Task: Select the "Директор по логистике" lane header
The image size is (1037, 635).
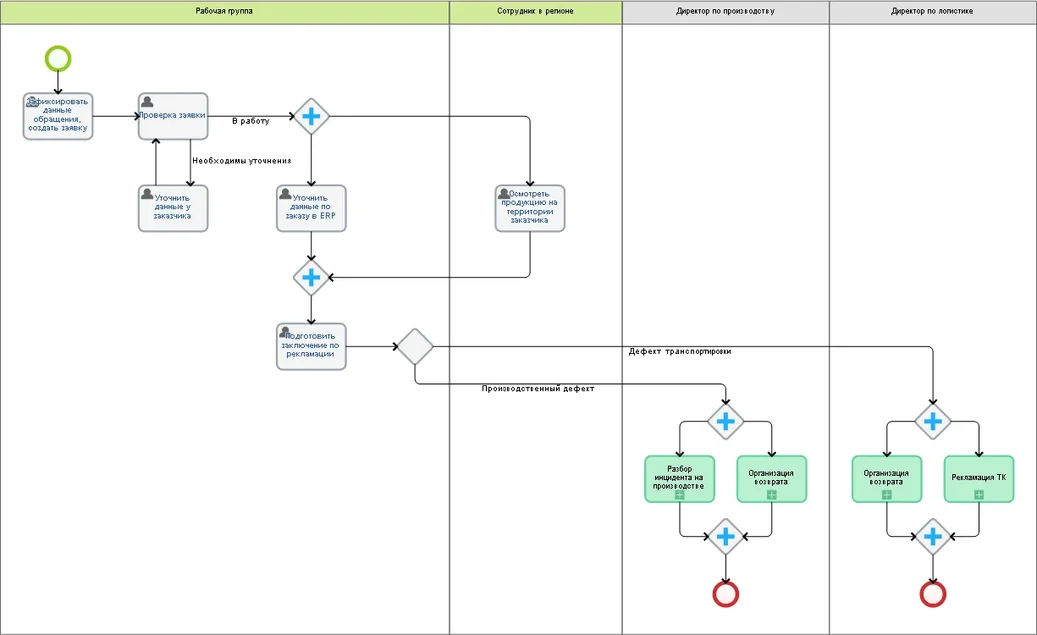Action: 932,12
